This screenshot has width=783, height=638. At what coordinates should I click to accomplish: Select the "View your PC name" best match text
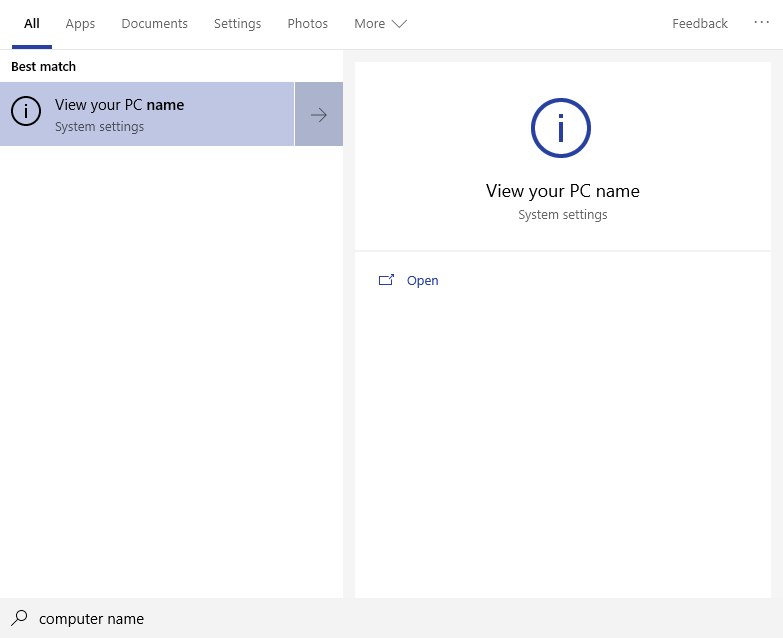(119, 105)
